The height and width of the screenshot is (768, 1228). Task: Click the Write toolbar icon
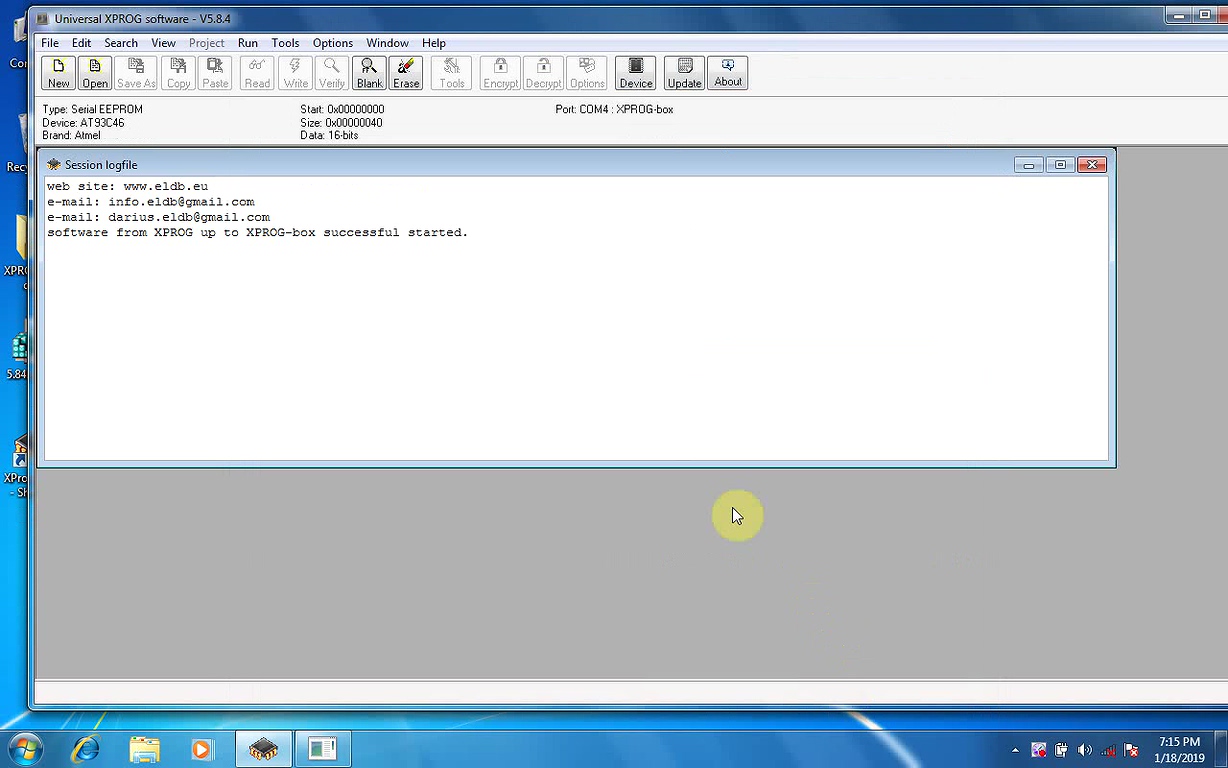click(x=295, y=73)
